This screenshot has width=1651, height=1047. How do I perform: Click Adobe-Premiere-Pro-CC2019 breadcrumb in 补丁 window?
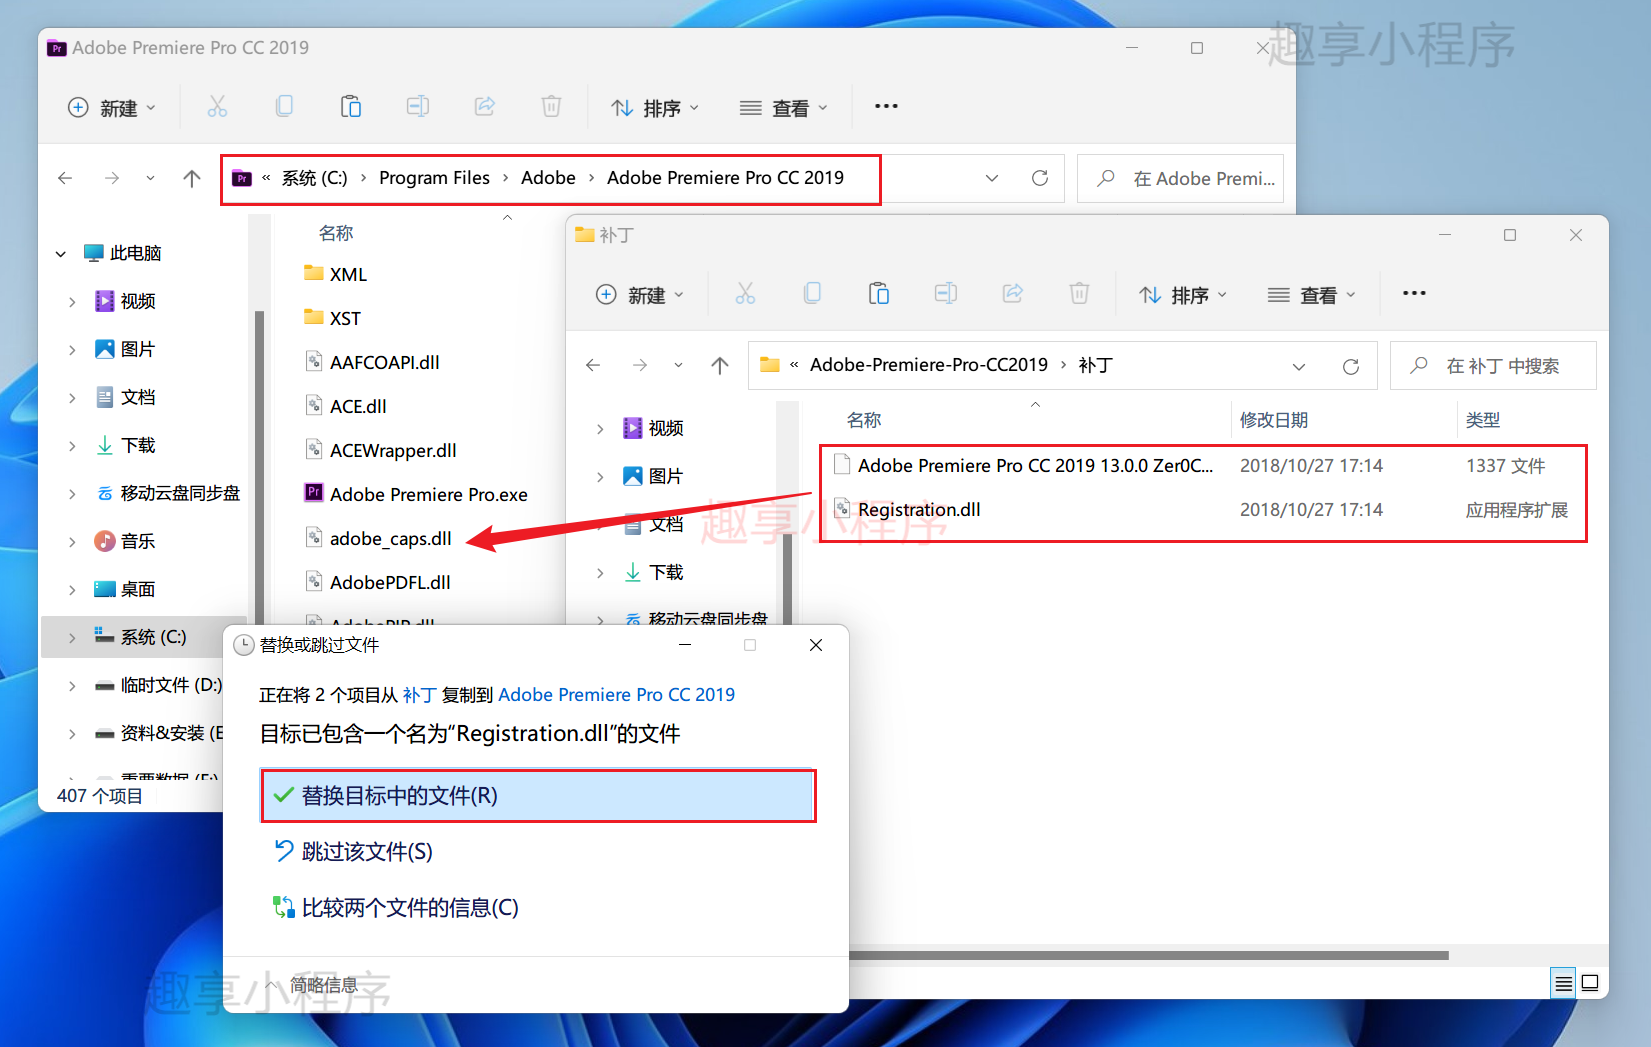tap(929, 365)
